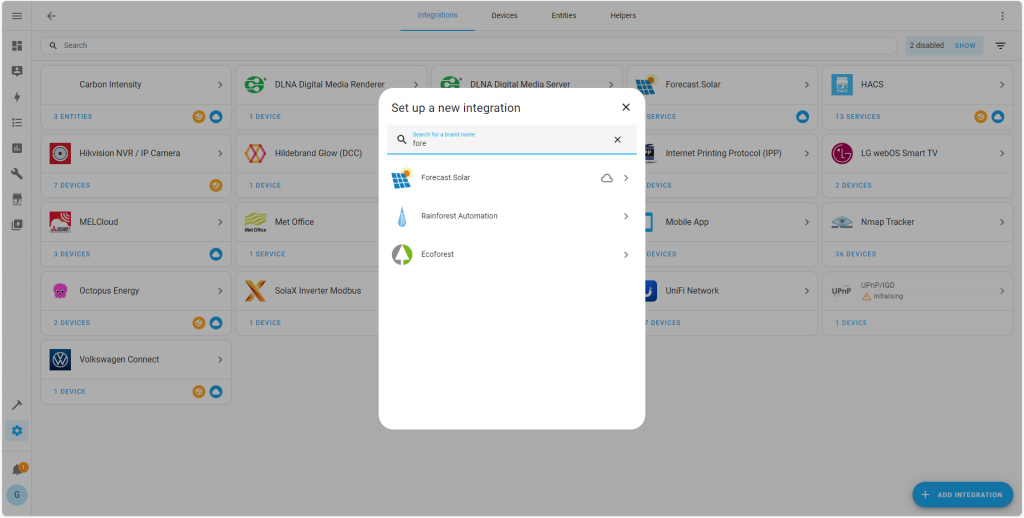Click SHOW for disabled integrations
This screenshot has height=518, width=1024.
click(x=965, y=46)
